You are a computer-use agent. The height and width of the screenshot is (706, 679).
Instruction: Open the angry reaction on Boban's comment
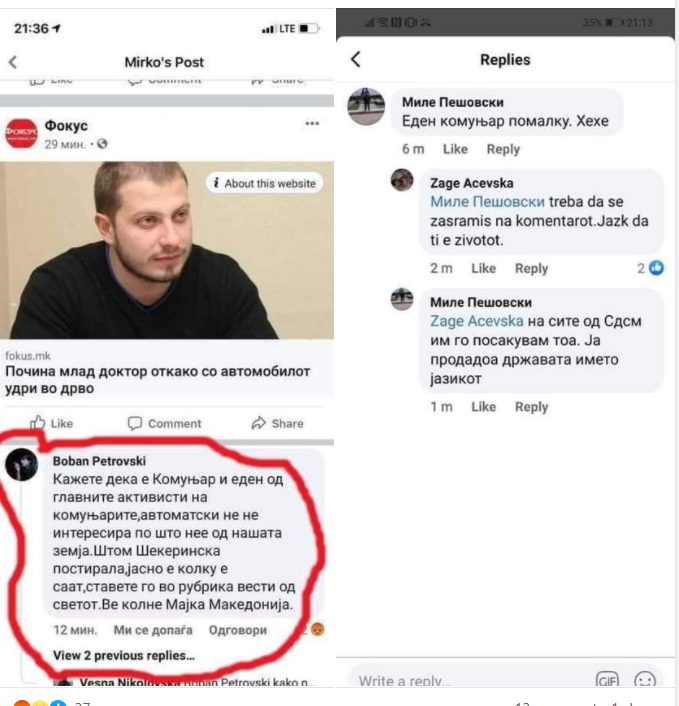[x=317, y=629]
